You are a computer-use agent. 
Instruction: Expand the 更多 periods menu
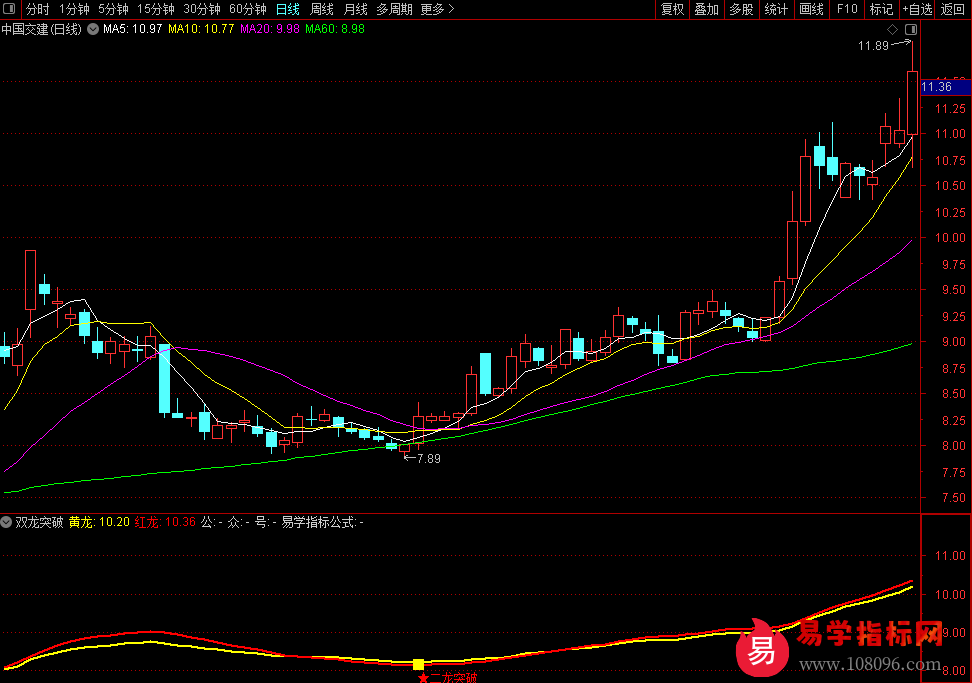click(x=437, y=9)
